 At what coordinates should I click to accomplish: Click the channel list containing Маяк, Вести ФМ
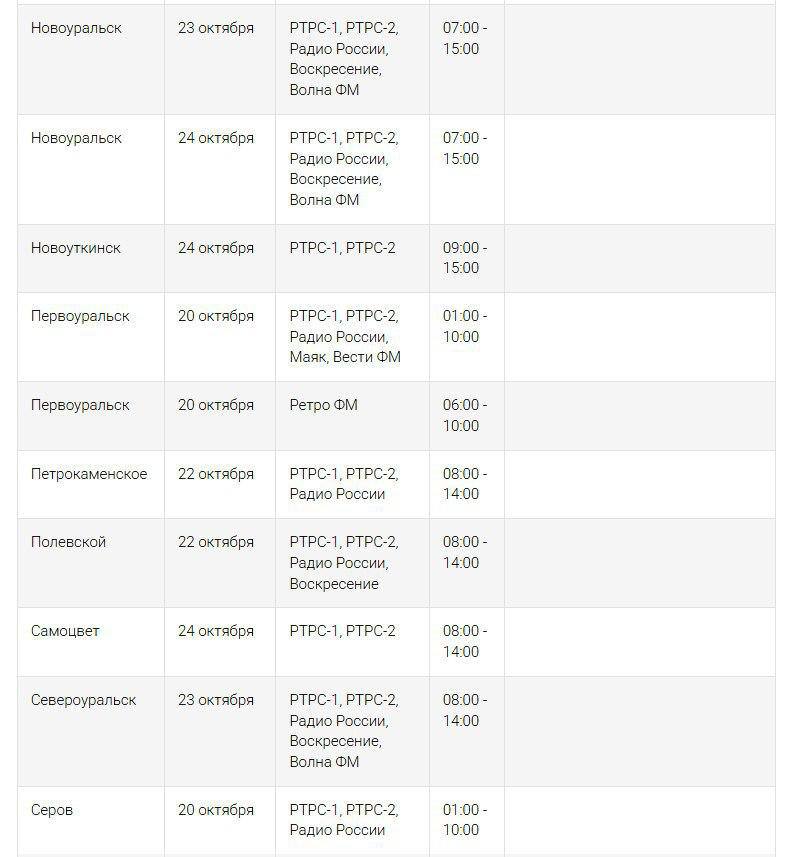pos(344,336)
